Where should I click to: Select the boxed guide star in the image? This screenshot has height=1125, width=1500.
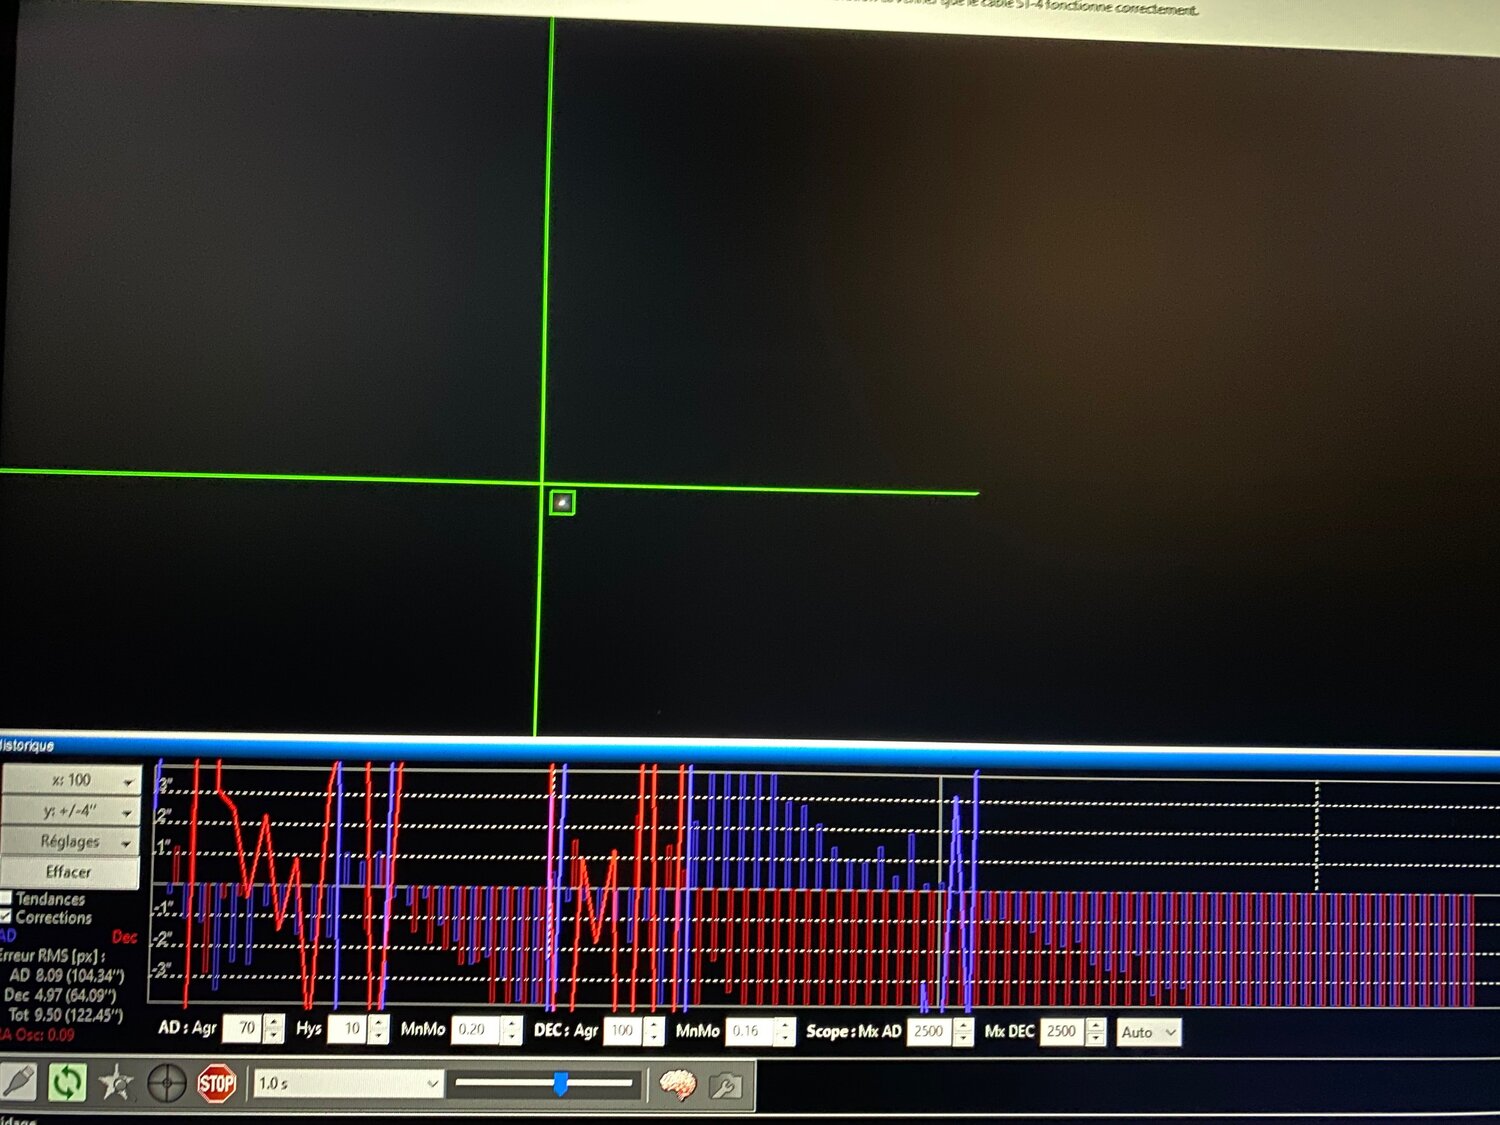tap(562, 502)
